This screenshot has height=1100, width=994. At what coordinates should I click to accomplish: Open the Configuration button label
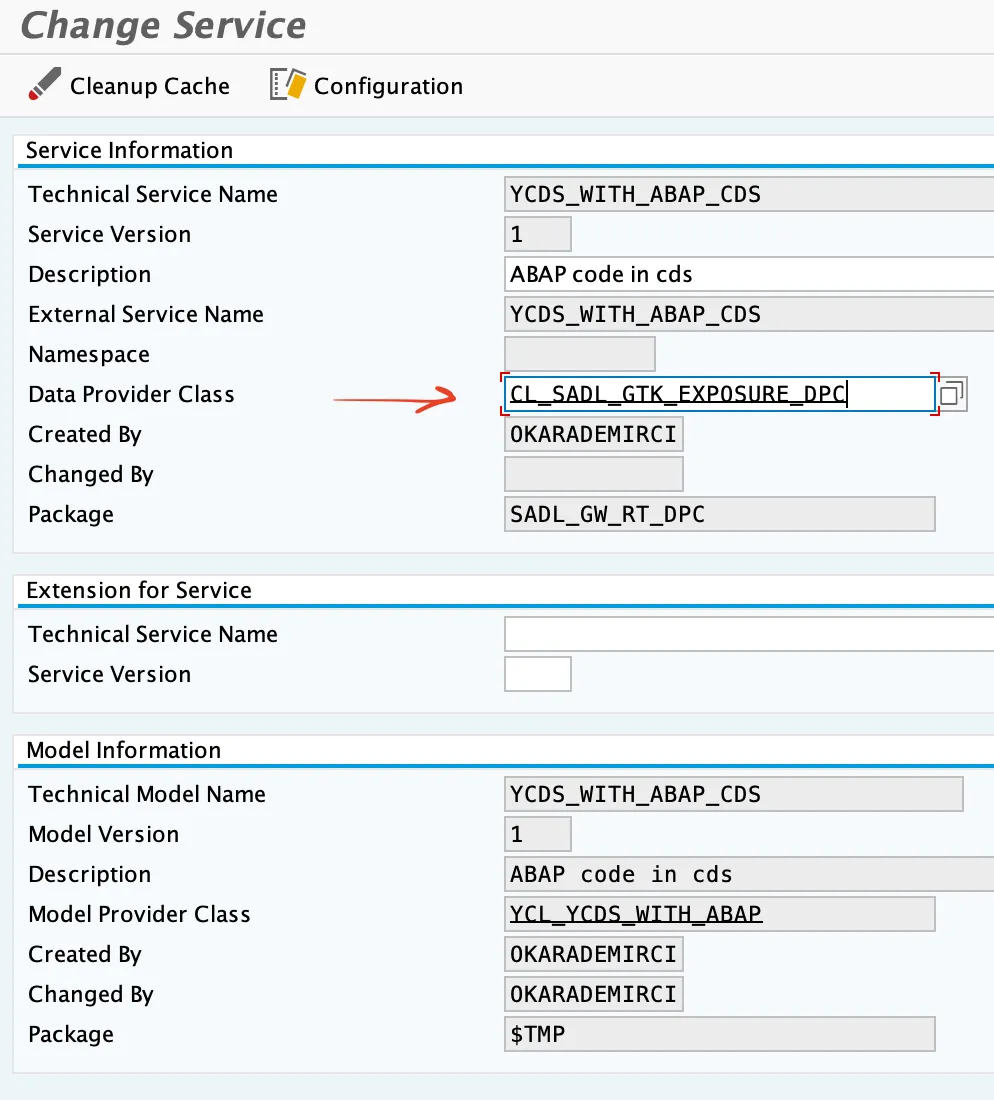pyautogui.click(x=388, y=87)
